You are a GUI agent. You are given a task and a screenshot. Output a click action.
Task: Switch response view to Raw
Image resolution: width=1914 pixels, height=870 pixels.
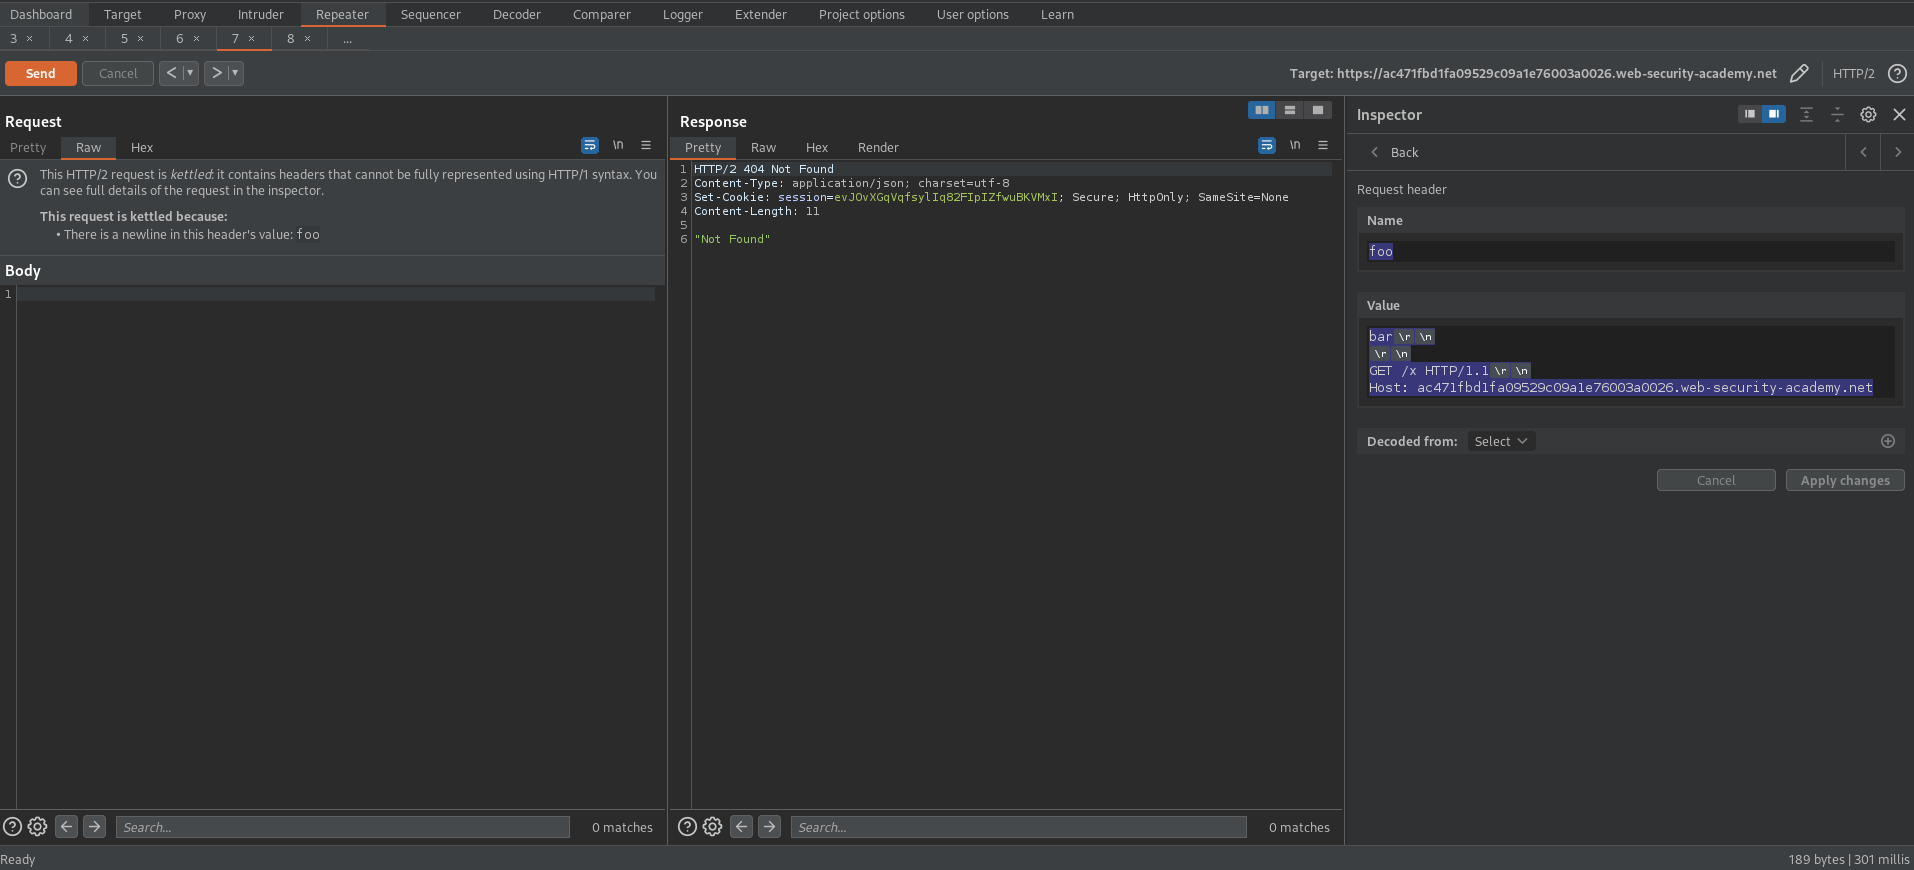click(763, 147)
